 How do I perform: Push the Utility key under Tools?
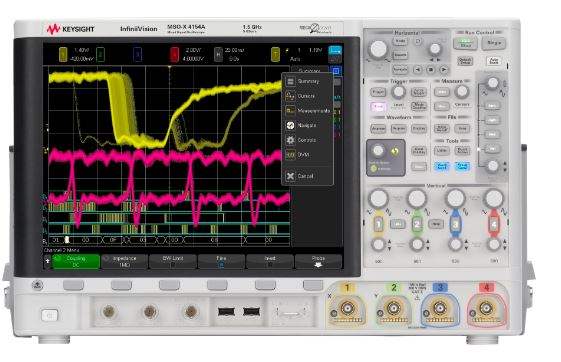(x=442, y=151)
